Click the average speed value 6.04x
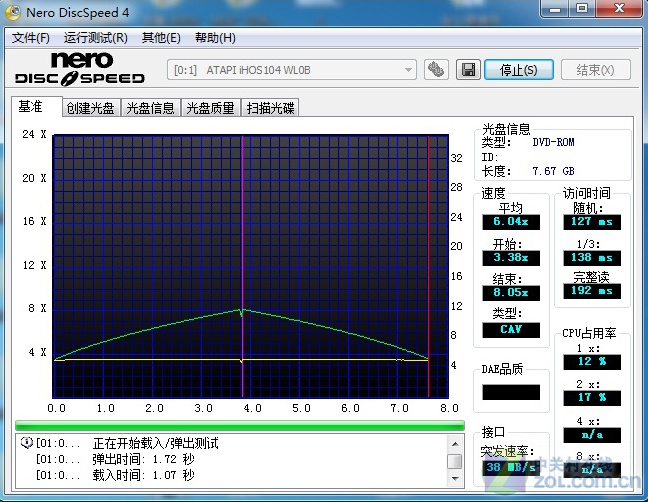This screenshot has height=502, width=648. tap(511, 222)
